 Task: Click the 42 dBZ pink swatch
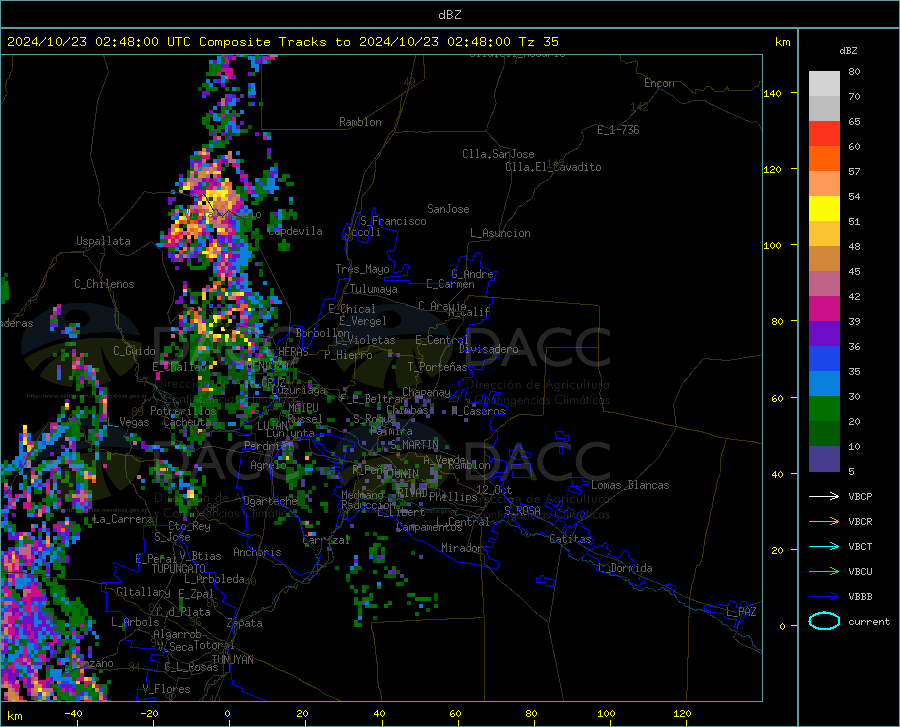click(x=824, y=284)
